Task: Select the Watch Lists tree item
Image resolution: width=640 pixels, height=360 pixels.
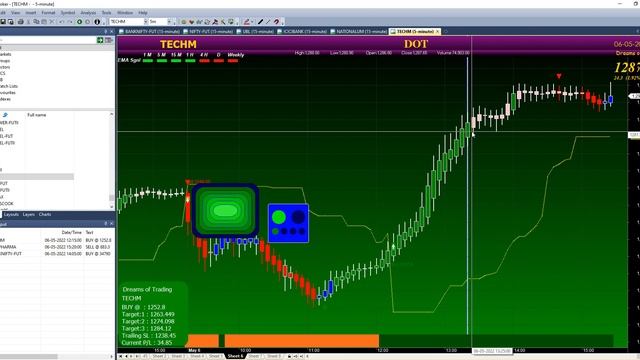Action: (x=8, y=86)
